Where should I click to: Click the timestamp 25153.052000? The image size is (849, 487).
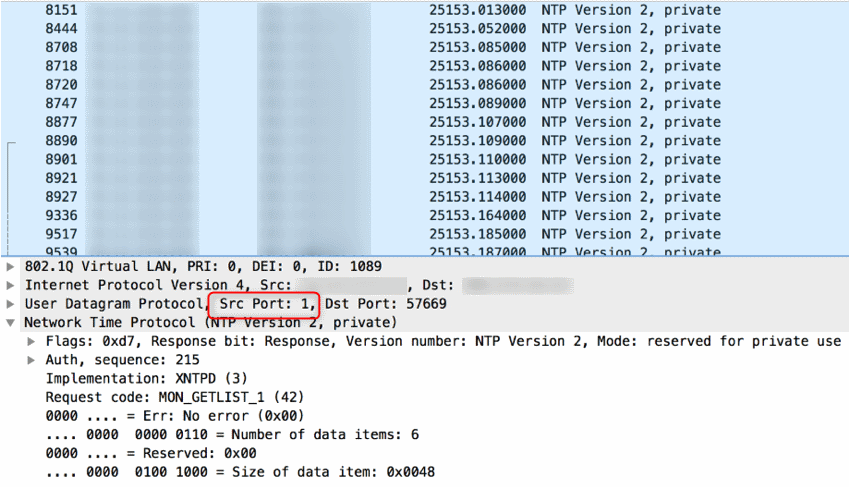click(478, 29)
